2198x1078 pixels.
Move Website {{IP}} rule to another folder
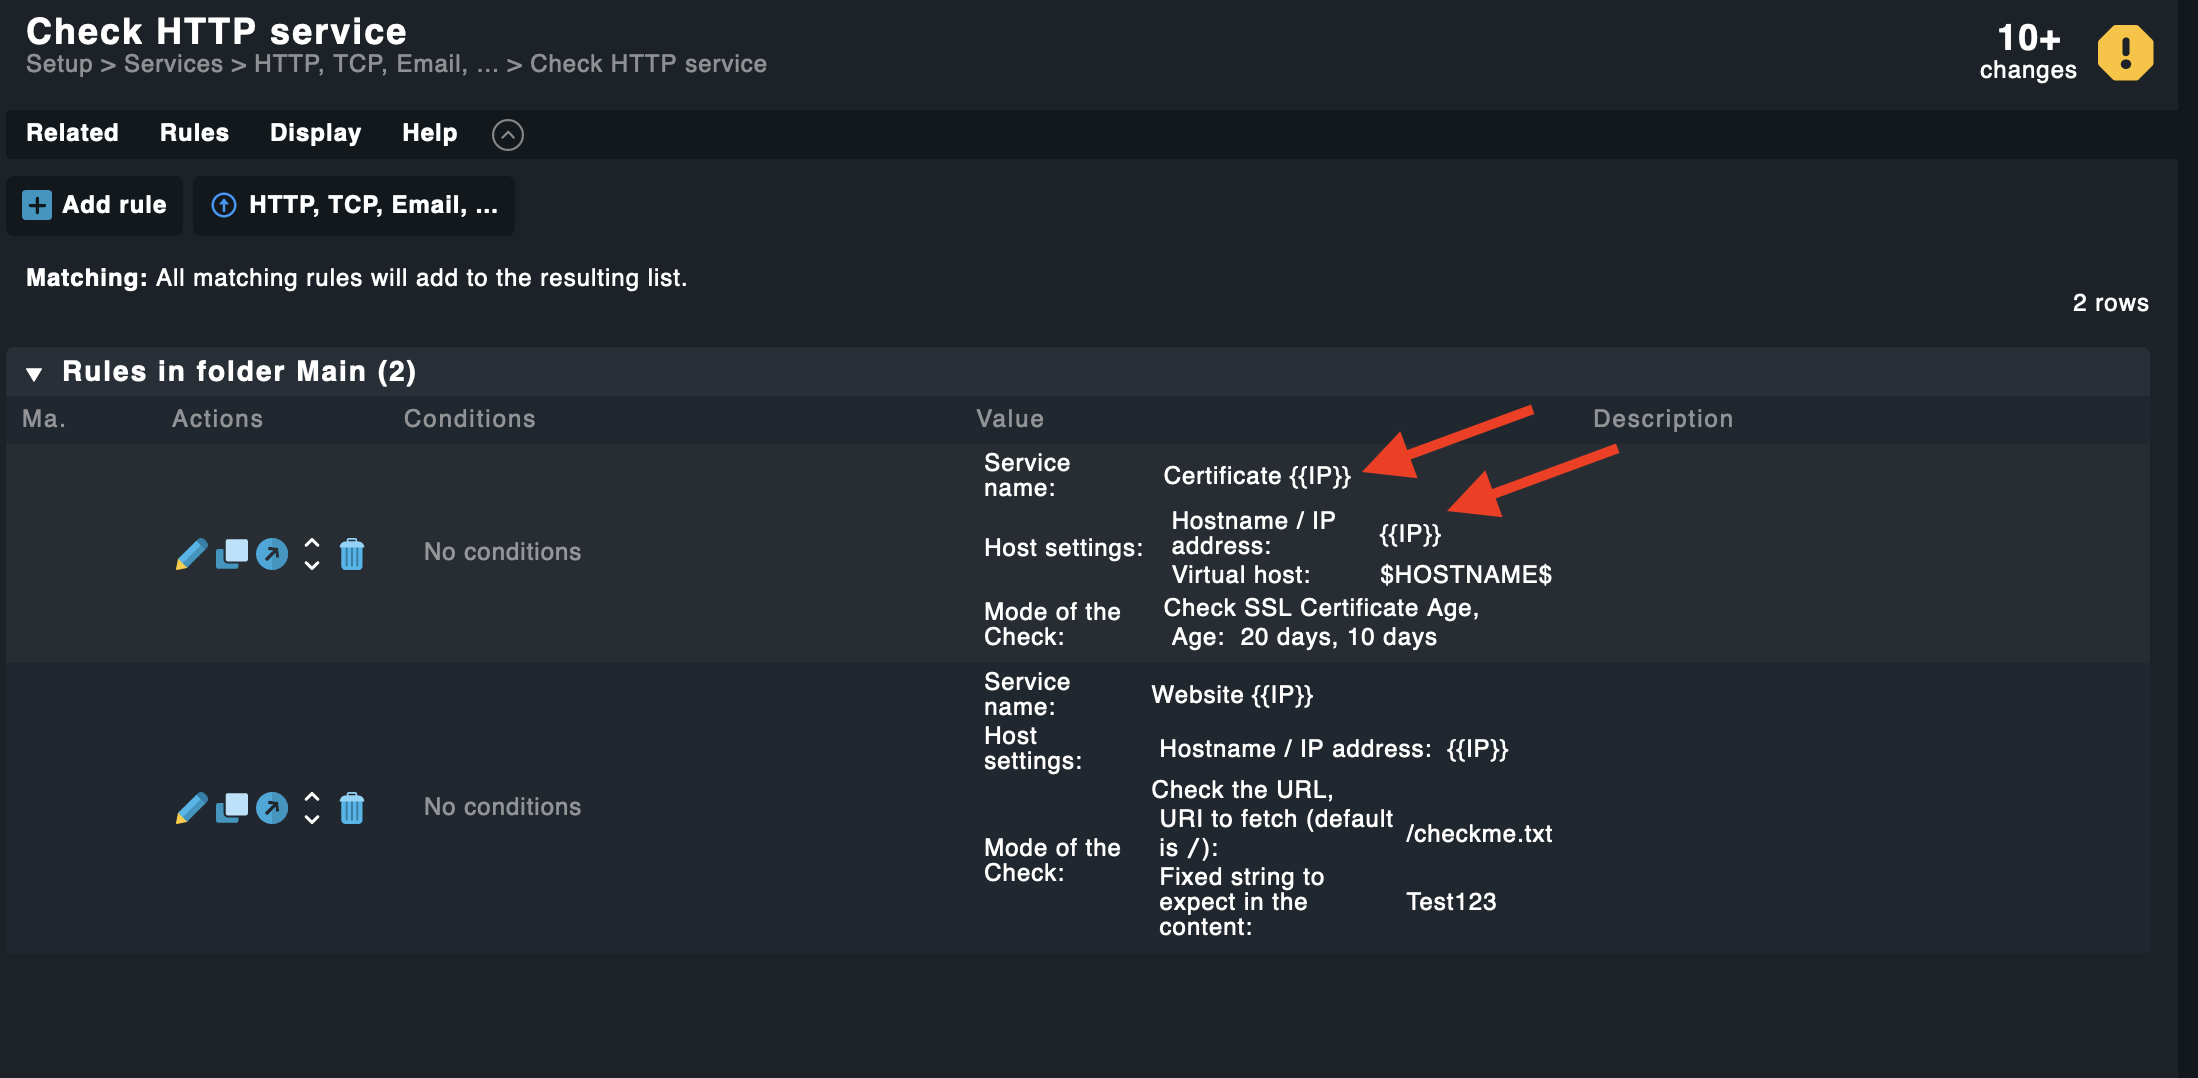tap(272, 808)
